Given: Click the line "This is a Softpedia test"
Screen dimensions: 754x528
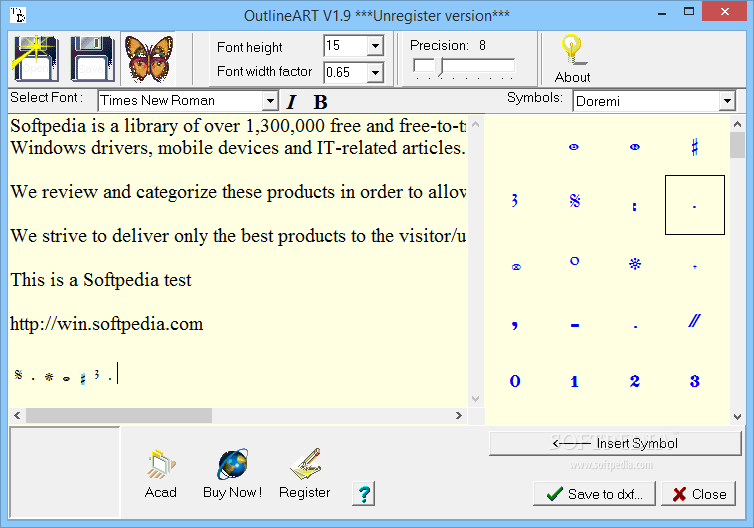Looking at the screenshot, I should tap(101, 280).
